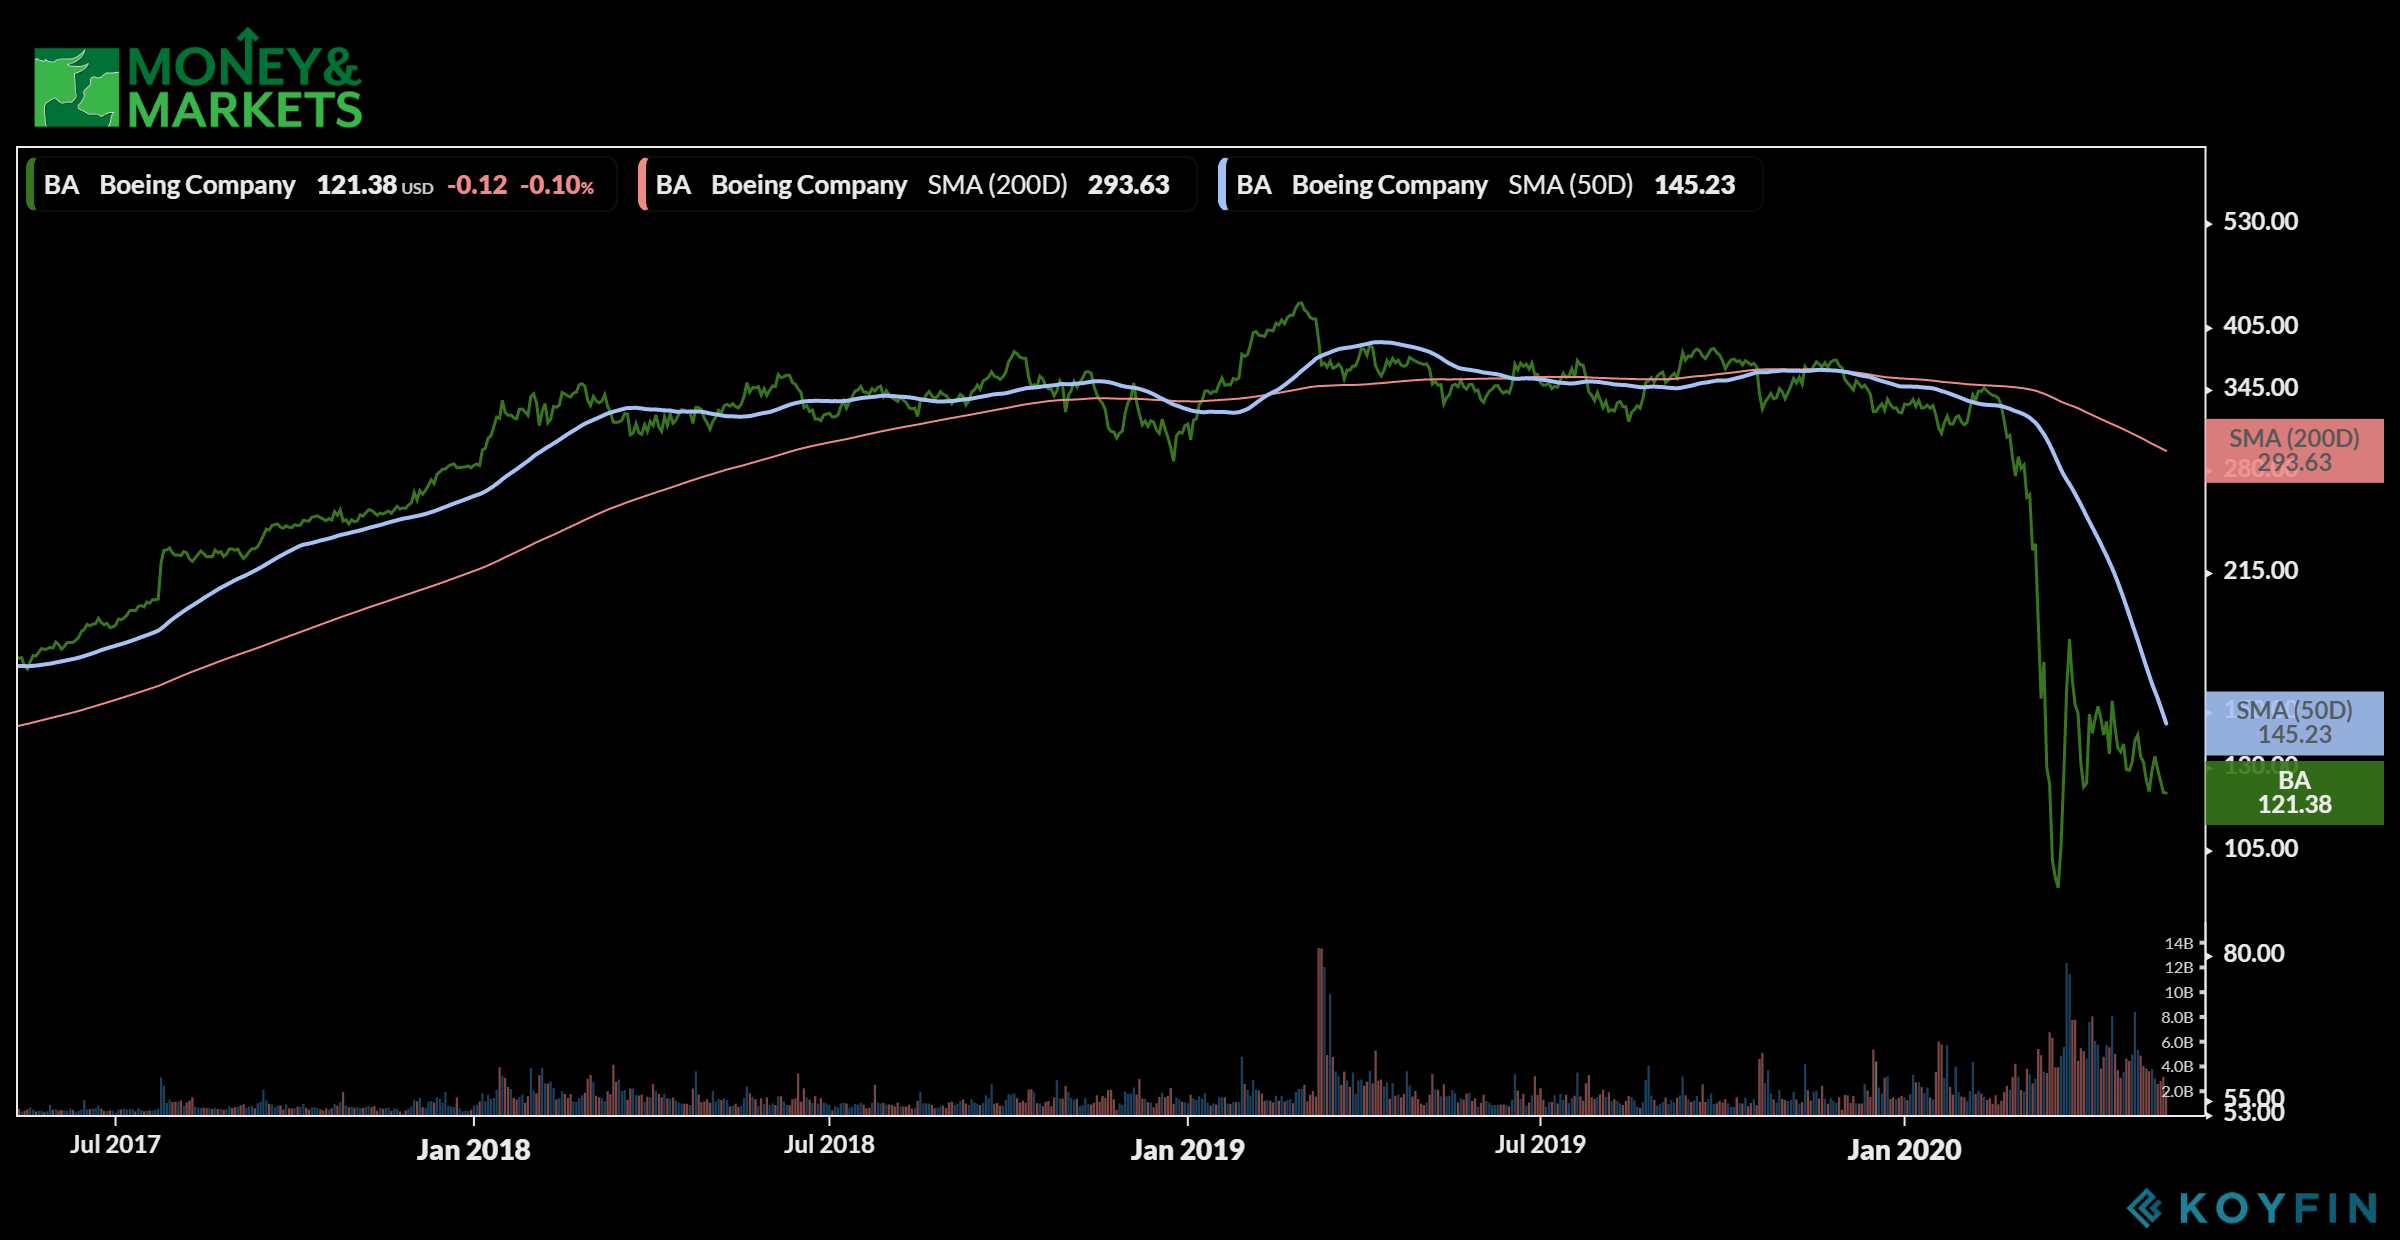Viewport: 2400px width, 1240px height.
Task: Click the Money & Markets logo
Action: (x=198, y=78)
